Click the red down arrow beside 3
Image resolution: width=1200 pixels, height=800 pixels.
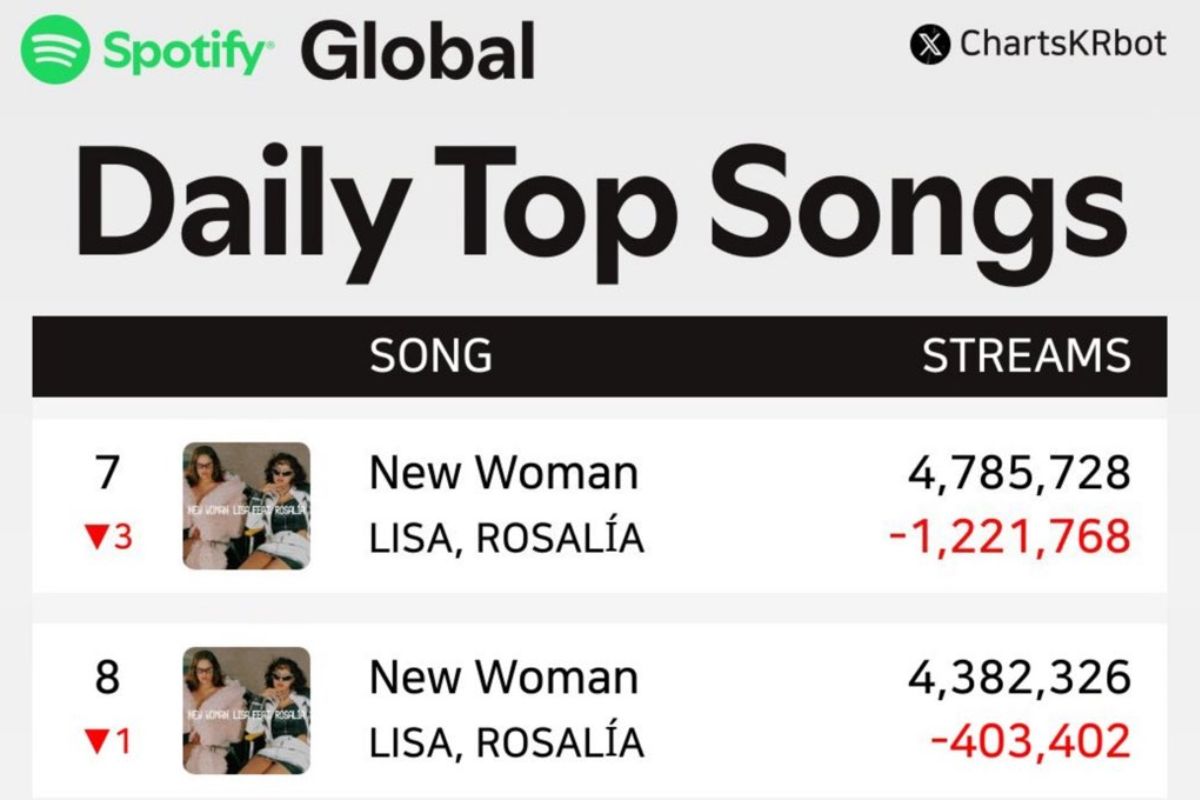(95, 538)
